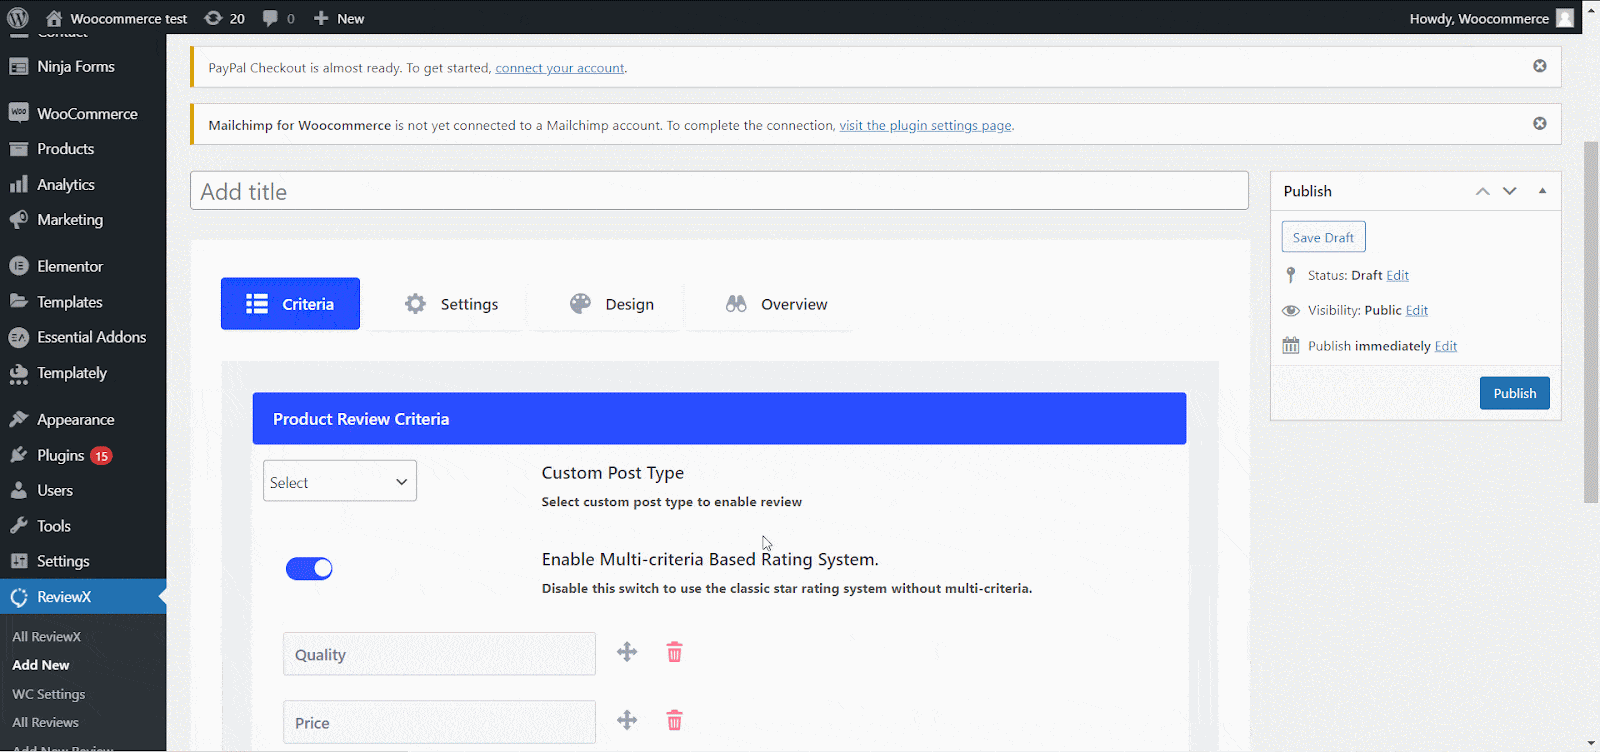This screenshot has height=752, width=1600.
Task: Click the Appearance paintbrush icon
Action: point(18,420)
